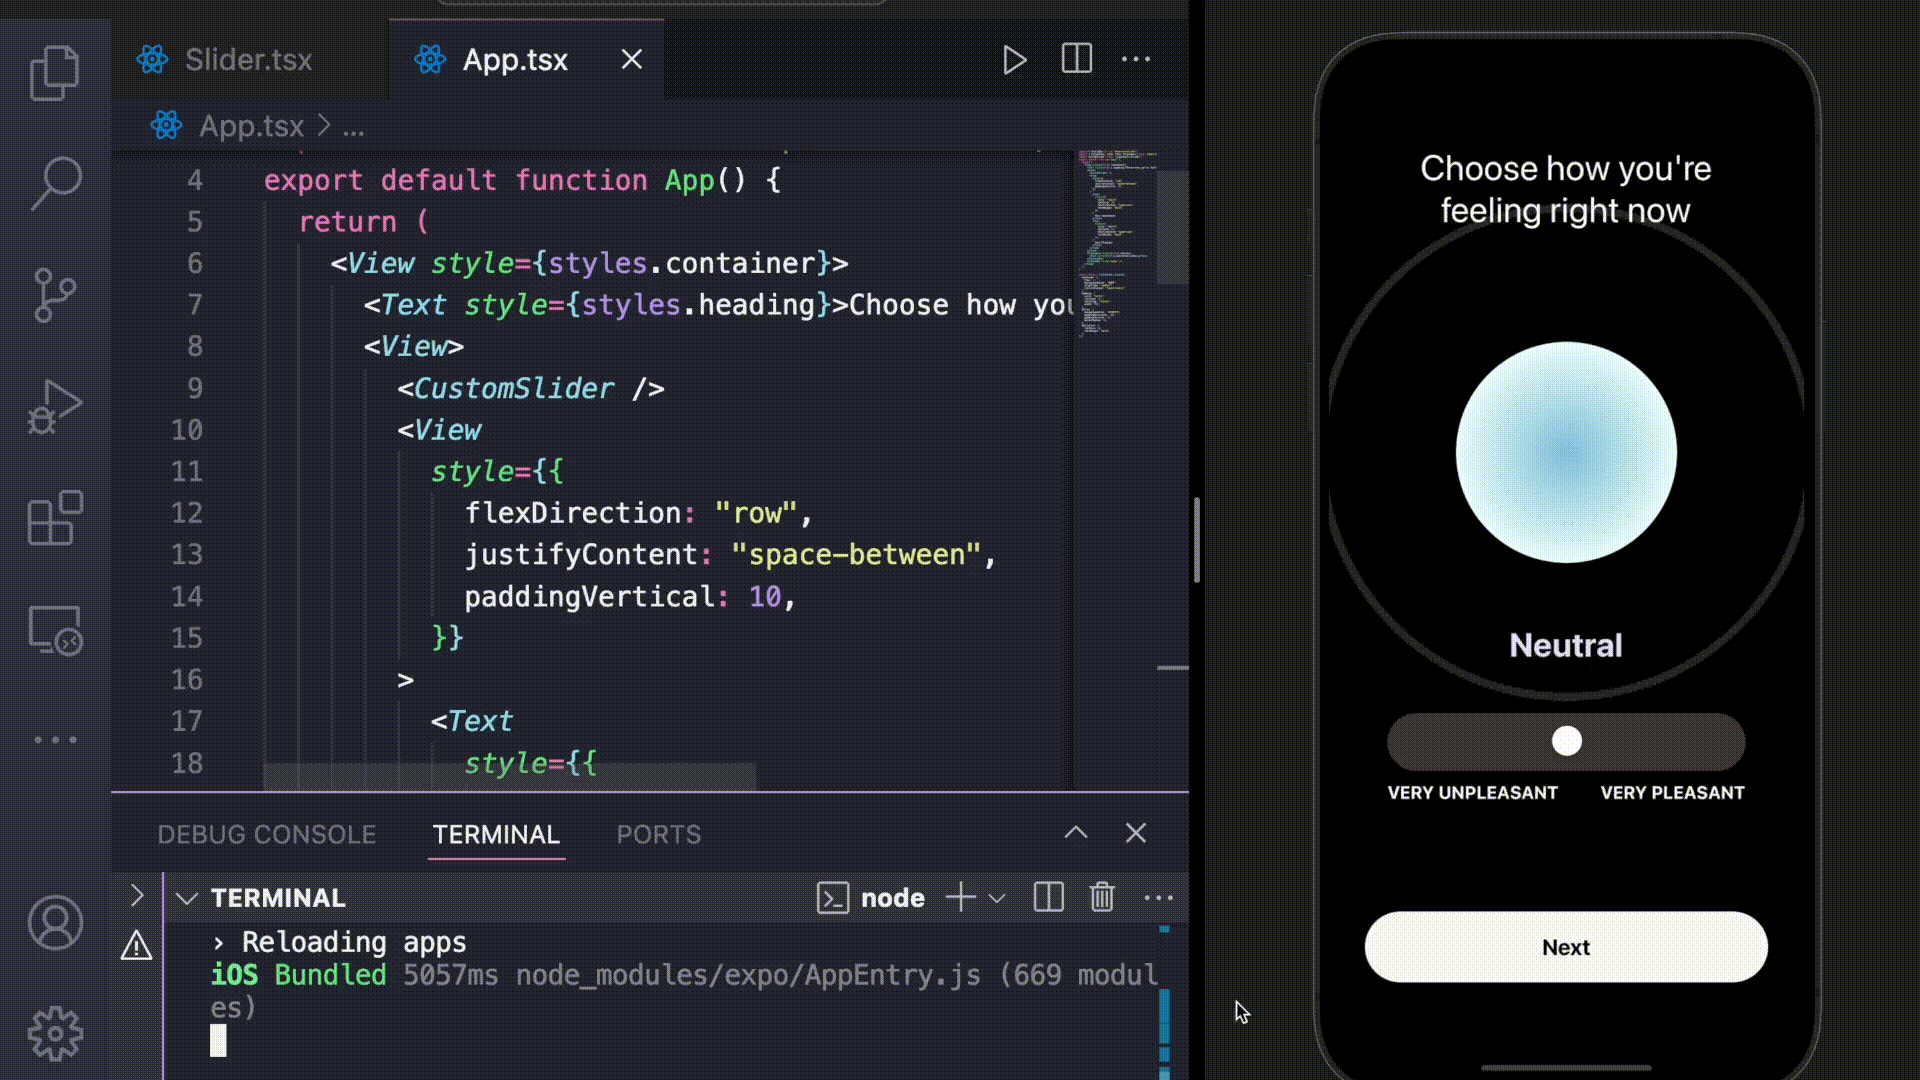Click the Next button in preview
This screenshot has height=1080, width=1920.
click(x=1567, y=947)
